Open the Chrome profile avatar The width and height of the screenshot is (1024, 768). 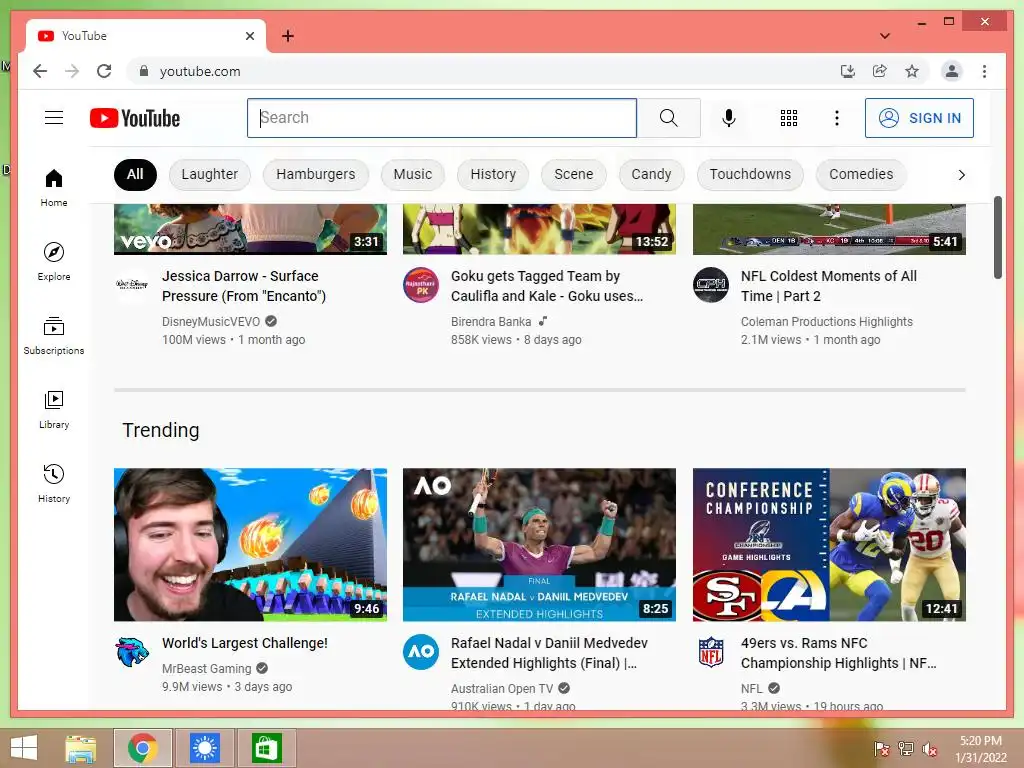pyautogui.click(x=952, y=71)
